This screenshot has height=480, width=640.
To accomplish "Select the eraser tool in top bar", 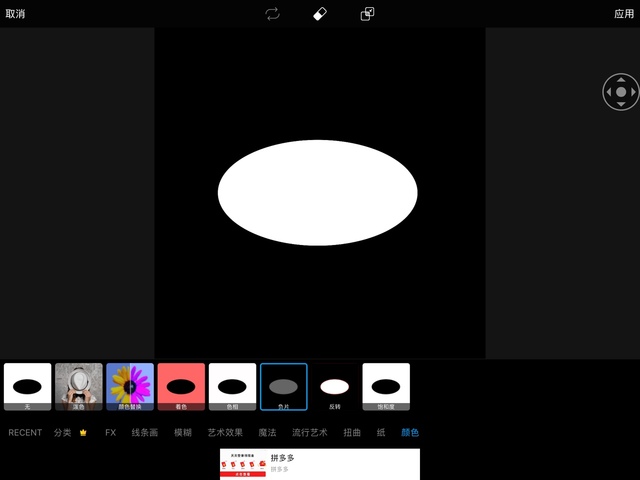I will pos(320,14).
